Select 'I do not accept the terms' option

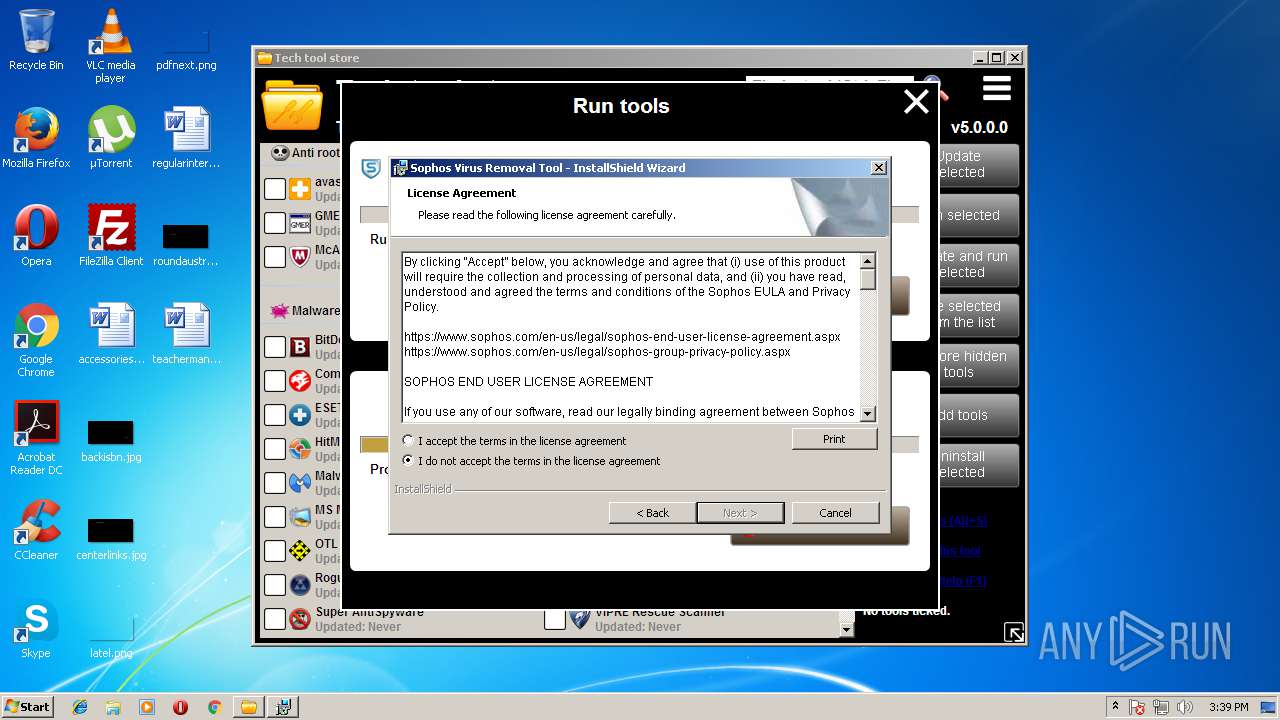408,461
